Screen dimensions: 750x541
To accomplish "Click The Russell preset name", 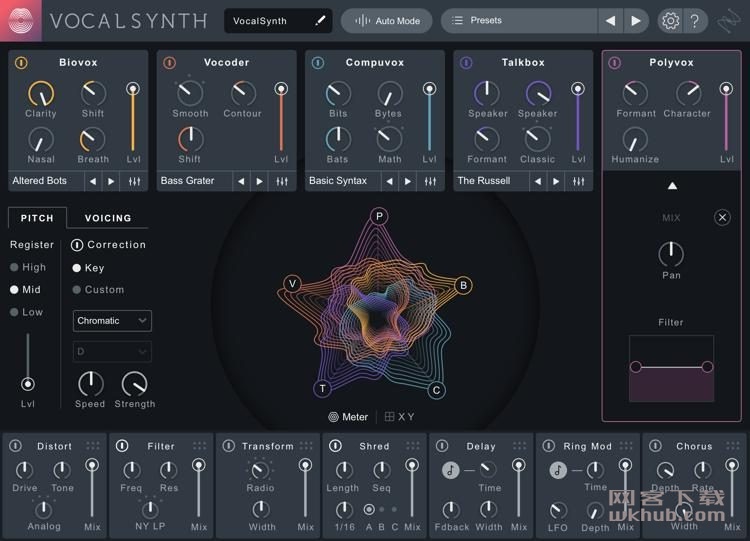I will tap(484, 181).
